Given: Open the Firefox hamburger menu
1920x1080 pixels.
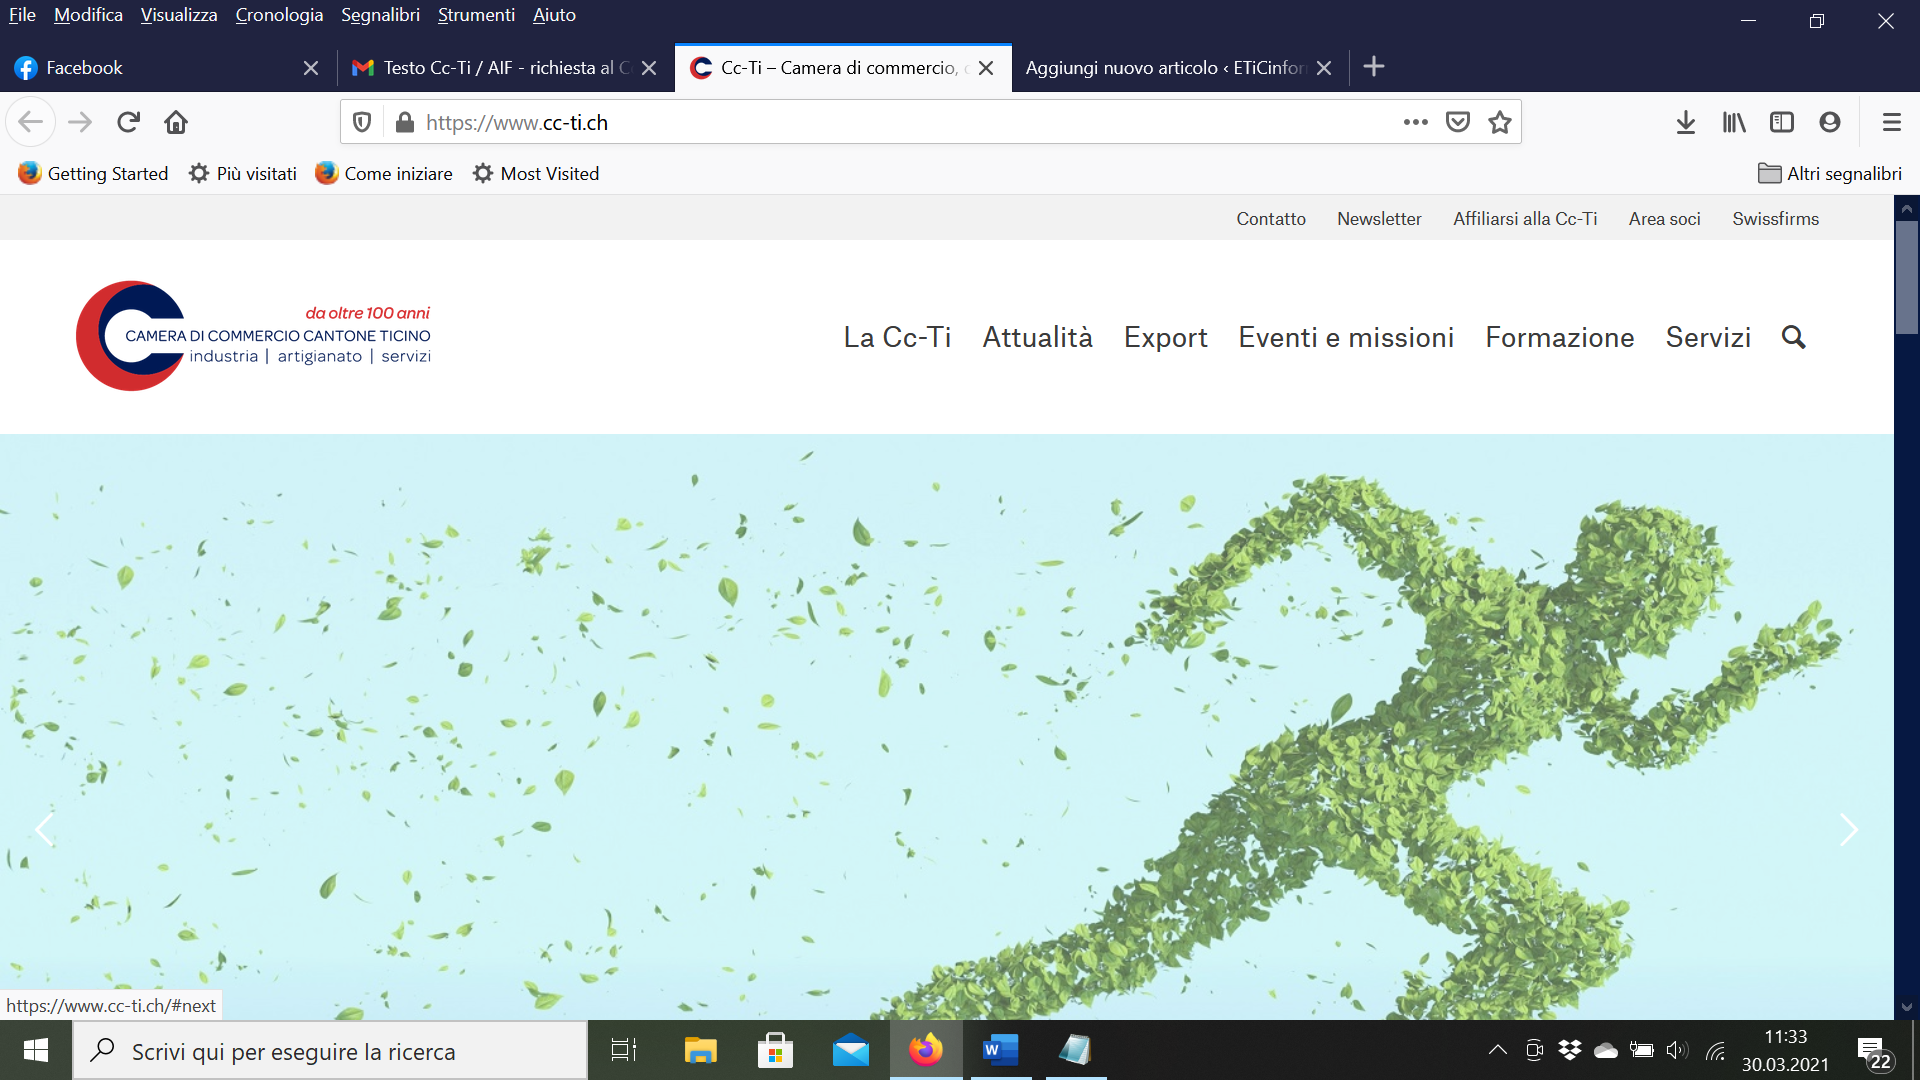Looking at the screenshot, I should 1891,122.
